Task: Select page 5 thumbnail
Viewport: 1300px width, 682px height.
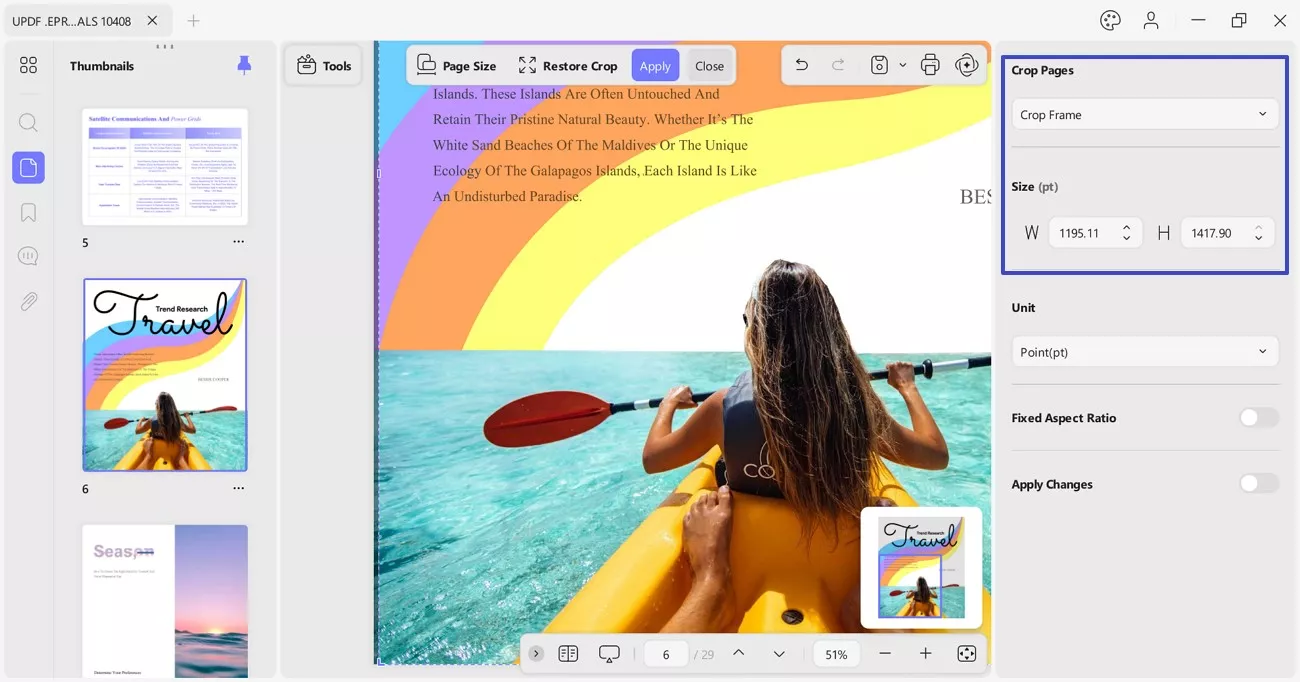Action: tap(165, 166)
